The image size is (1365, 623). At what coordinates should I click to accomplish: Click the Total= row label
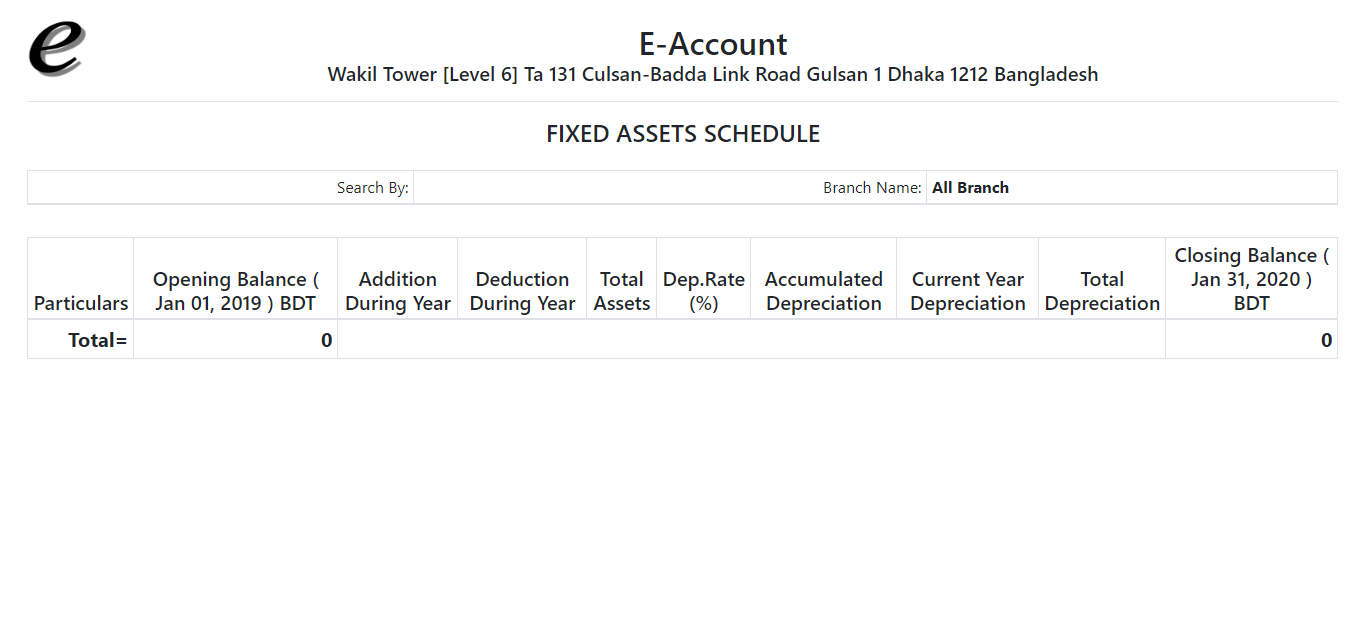coord(97,340)
